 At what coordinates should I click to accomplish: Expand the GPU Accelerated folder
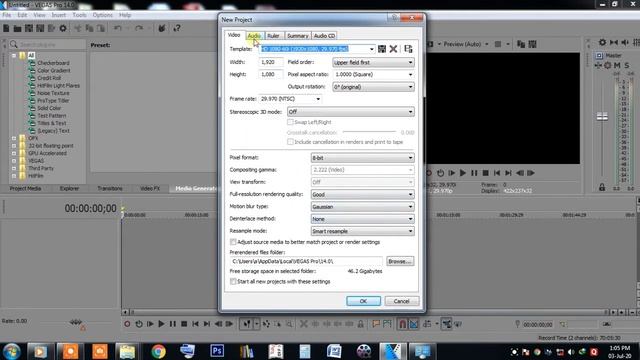(14, 153)
